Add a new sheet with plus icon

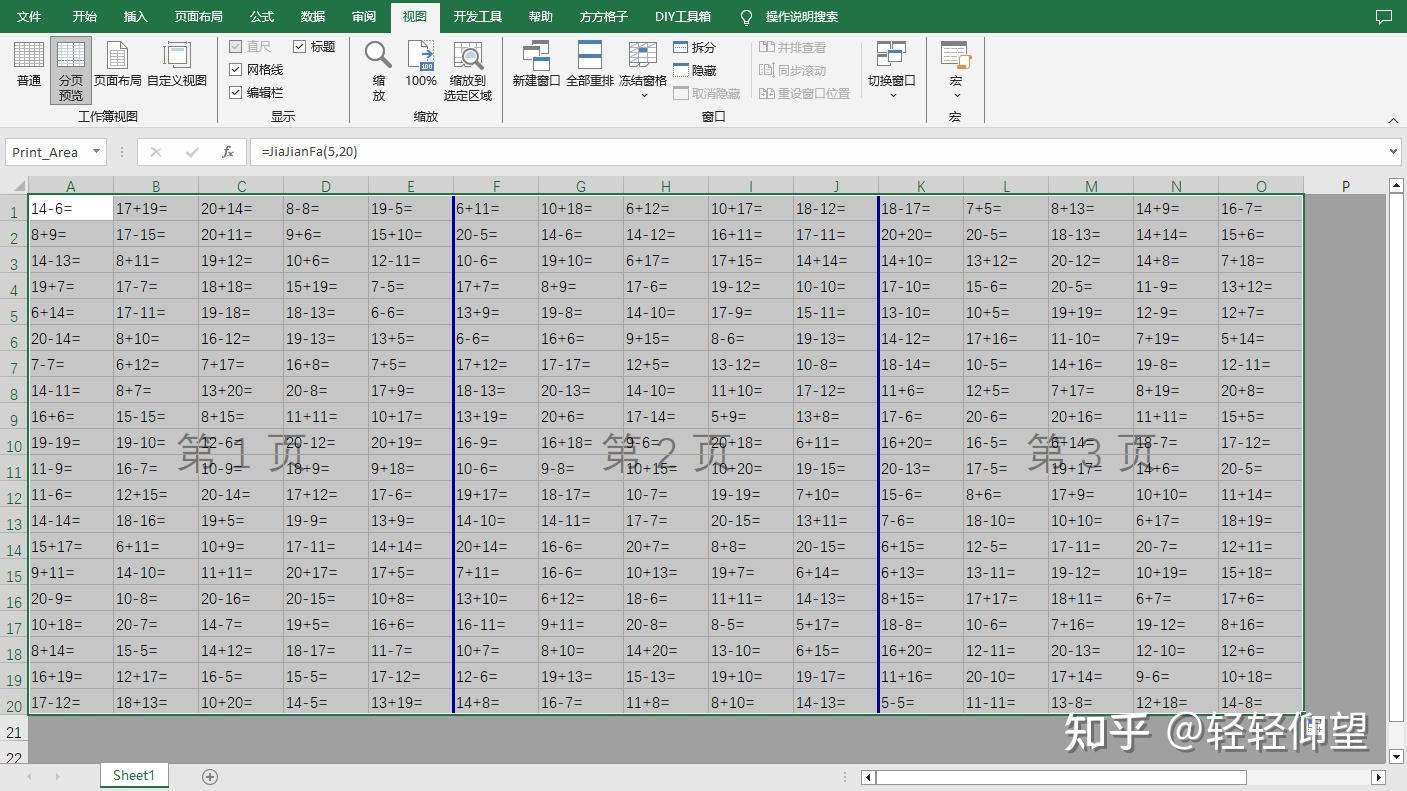tap(210, 776)
